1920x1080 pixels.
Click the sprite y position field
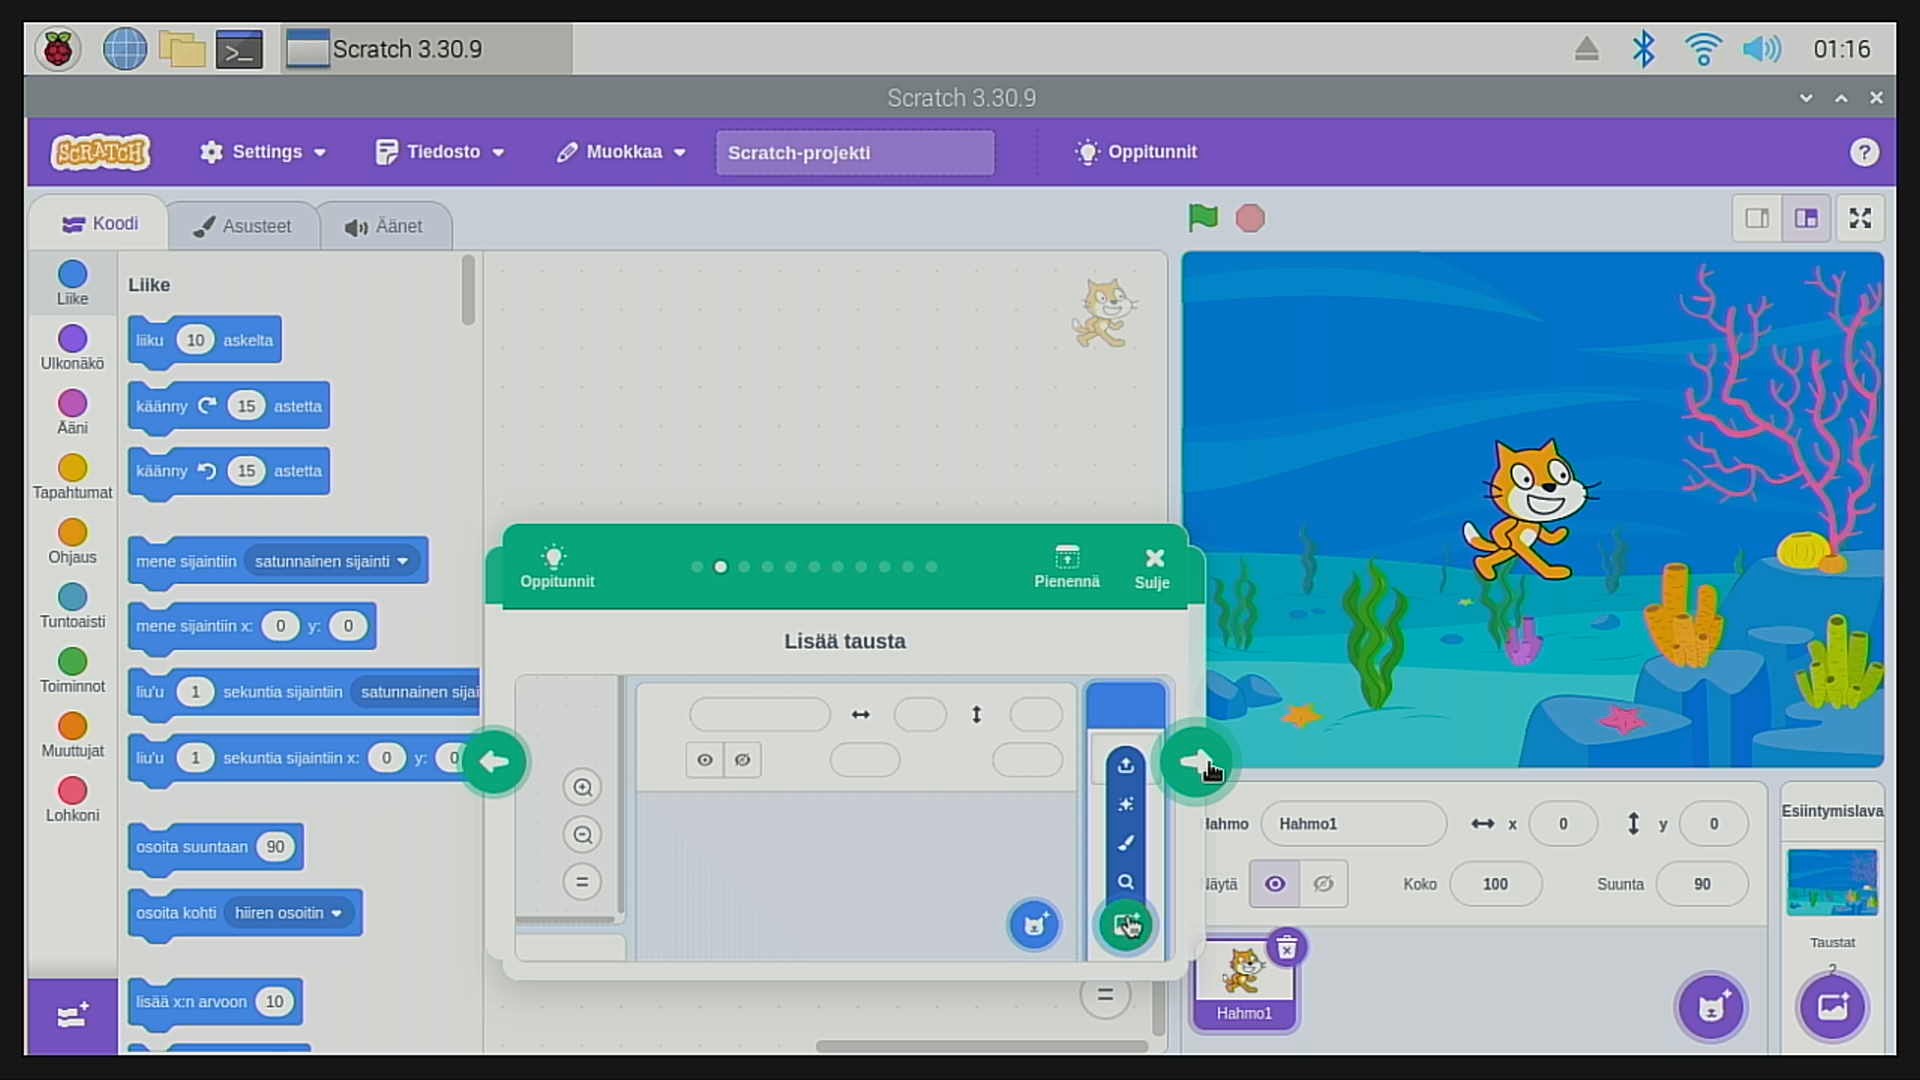[1714, 824]
